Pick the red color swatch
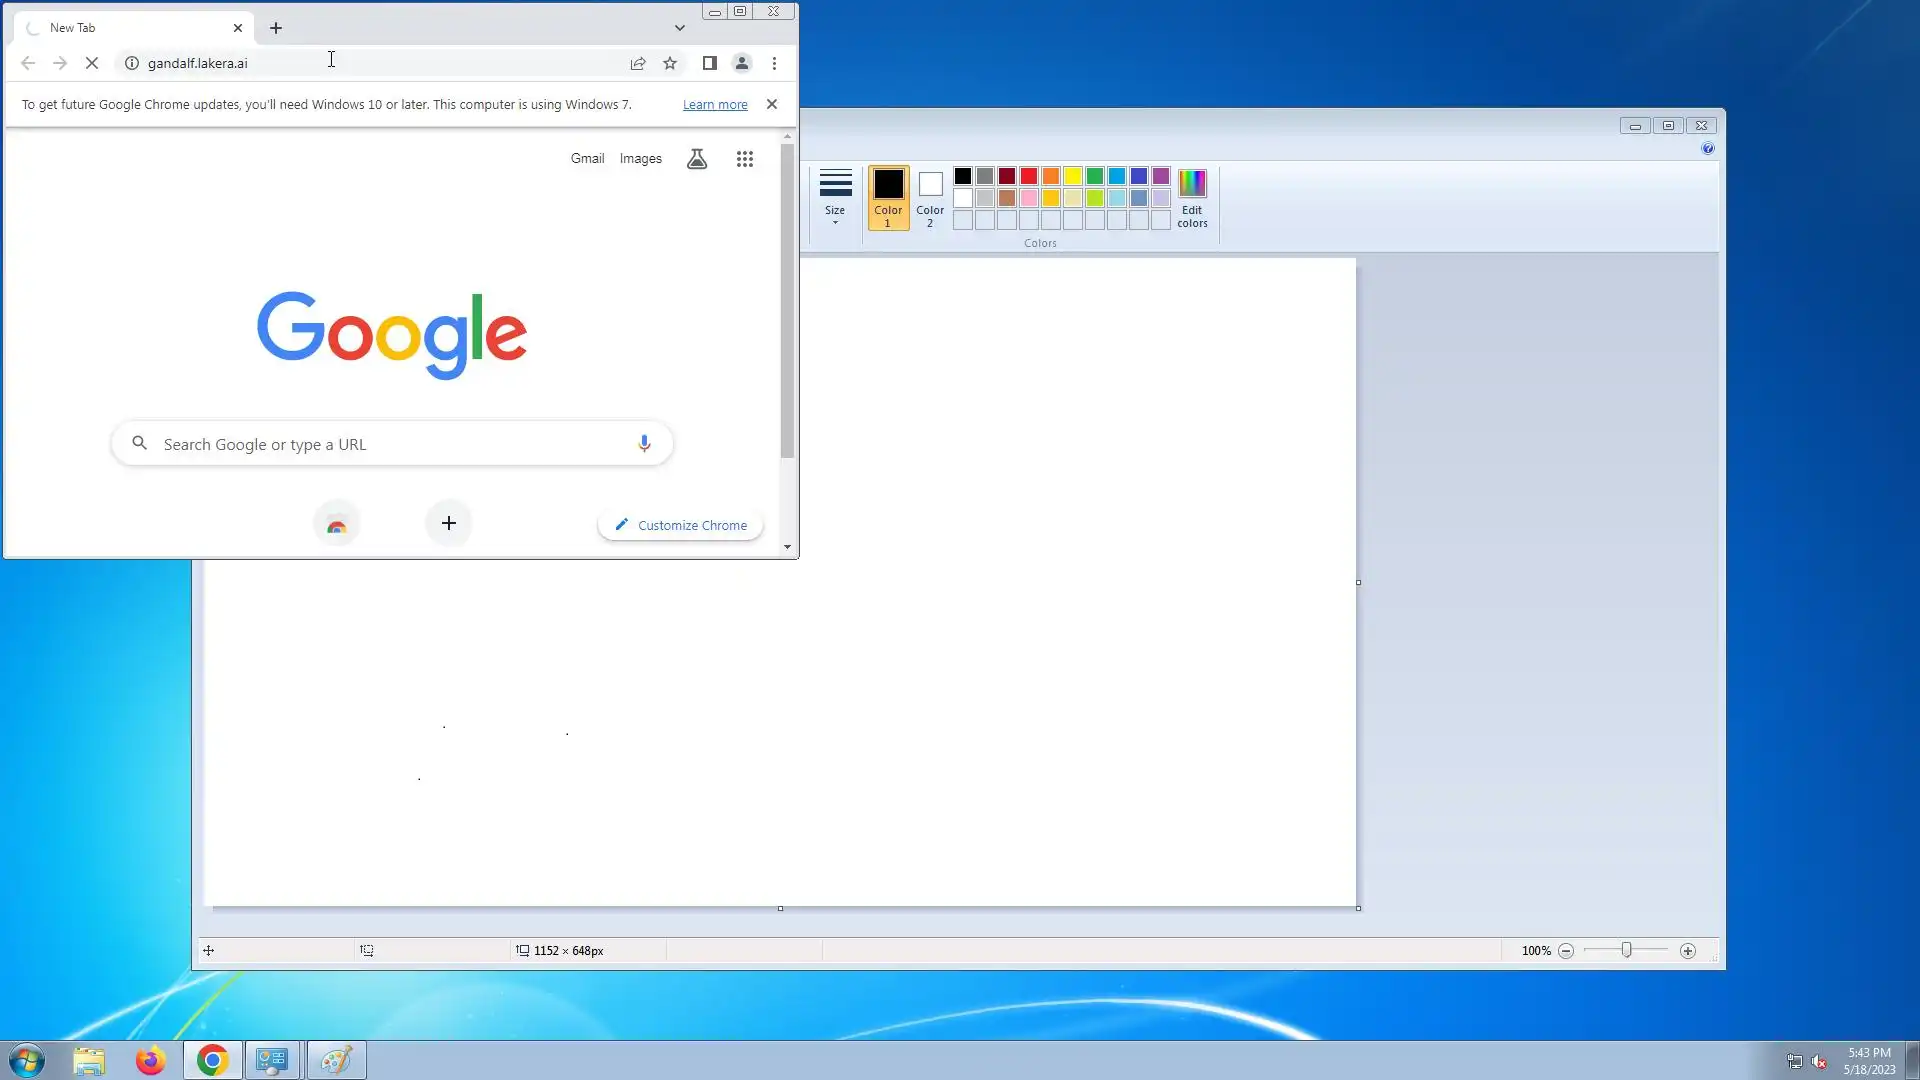 click(1029, 176)
